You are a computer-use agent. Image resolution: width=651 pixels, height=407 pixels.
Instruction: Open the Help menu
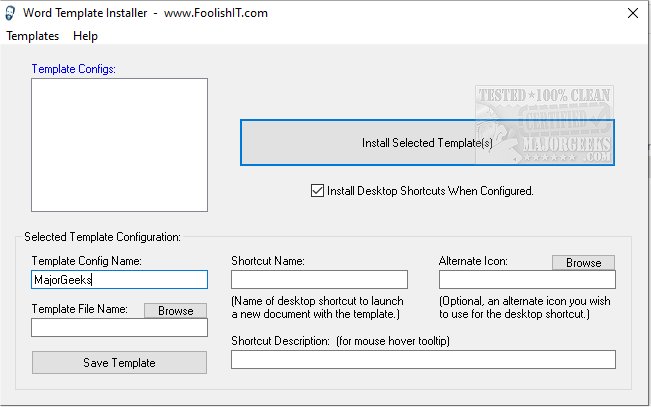coord(86,36)
